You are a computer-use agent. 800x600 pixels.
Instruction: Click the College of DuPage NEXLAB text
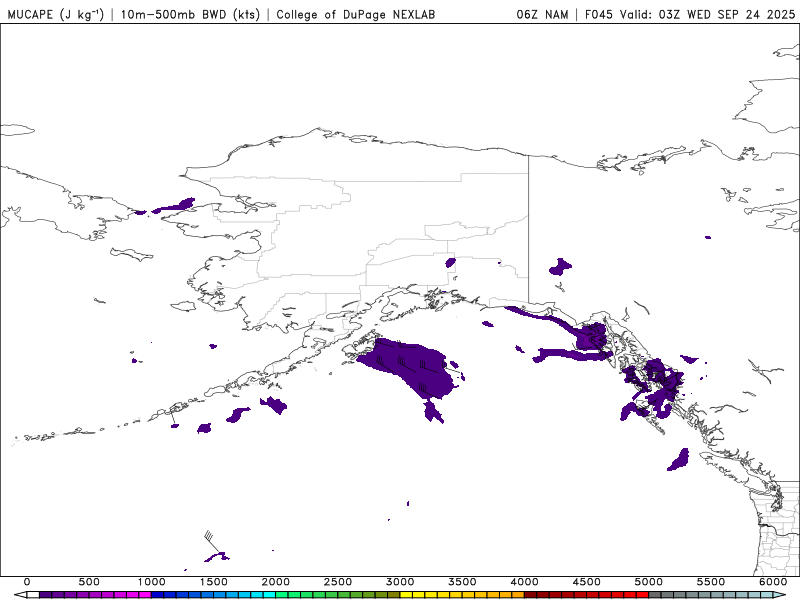pyautogui.click(x=356, y=14)
